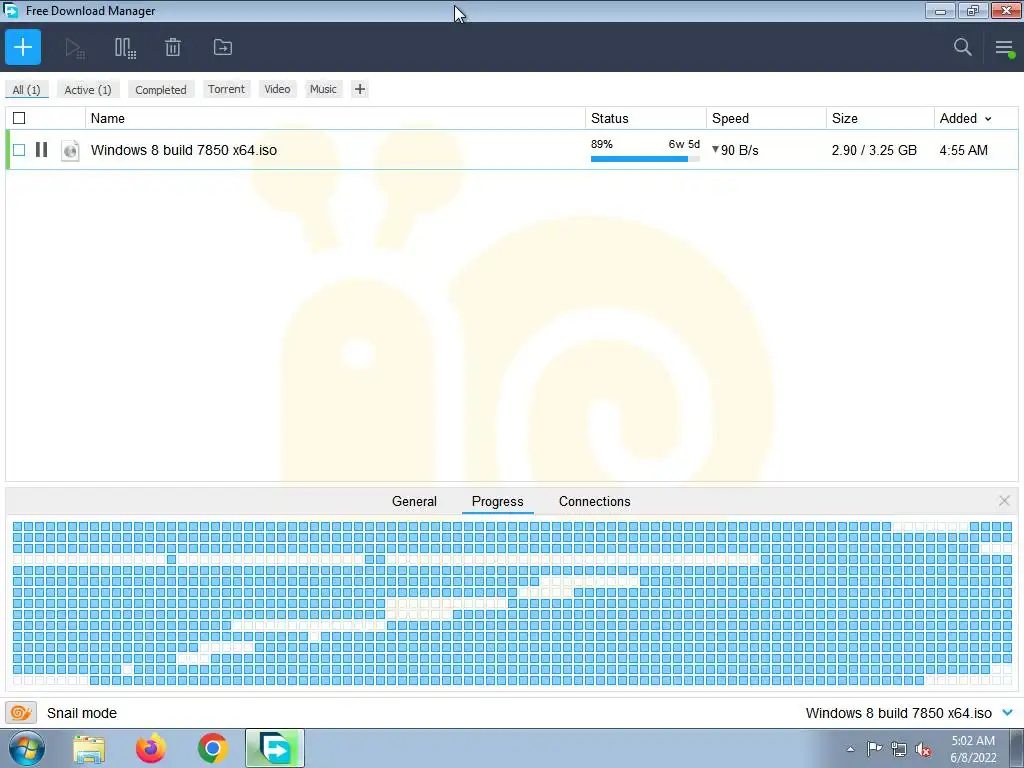
Task: Click Free Download Manager taskbar button
Action: coord(275,748)
